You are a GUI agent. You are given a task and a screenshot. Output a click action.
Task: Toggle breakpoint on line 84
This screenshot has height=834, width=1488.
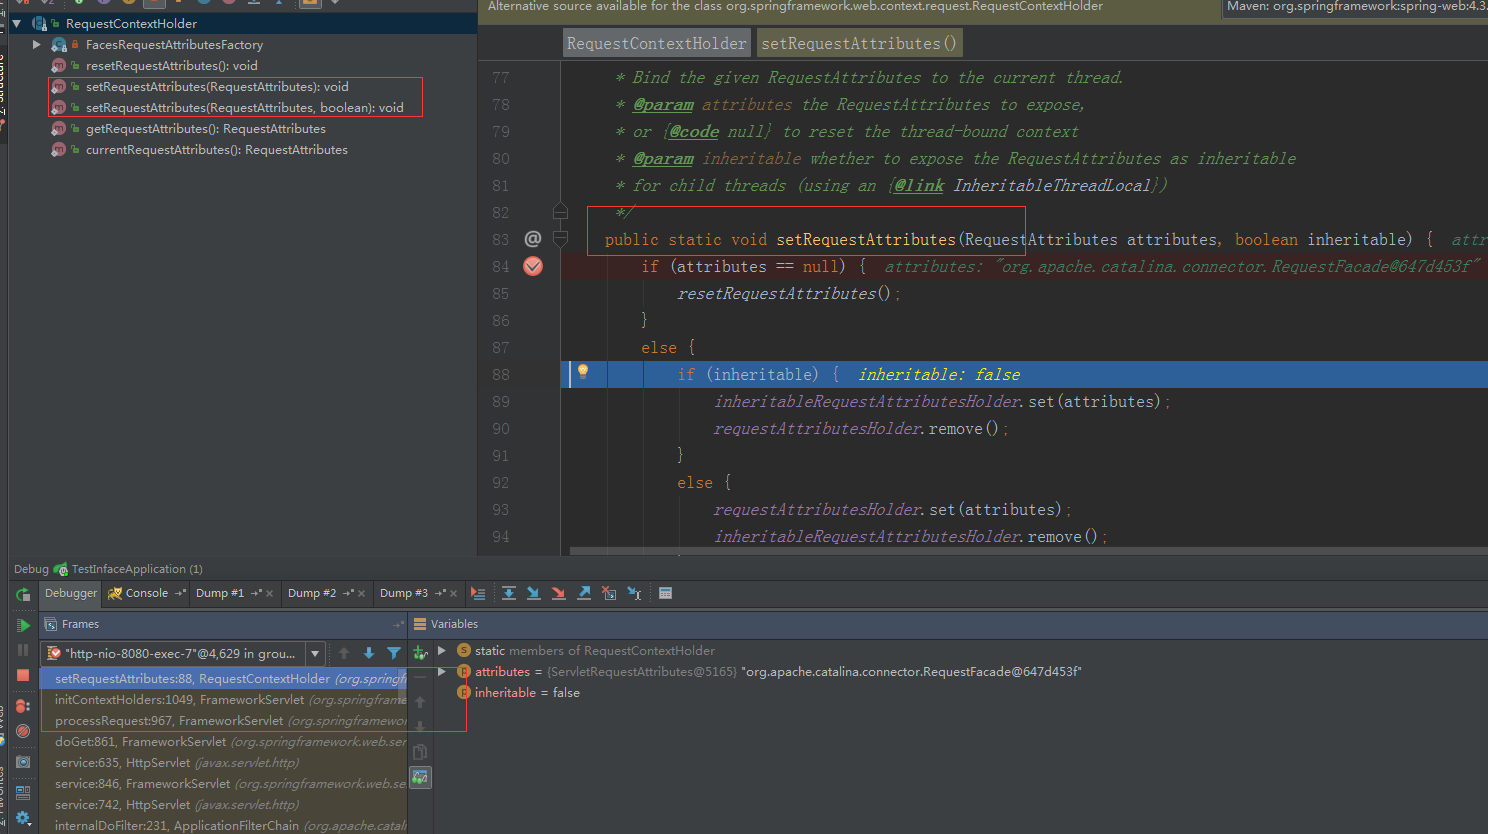(x=533, y=266)
